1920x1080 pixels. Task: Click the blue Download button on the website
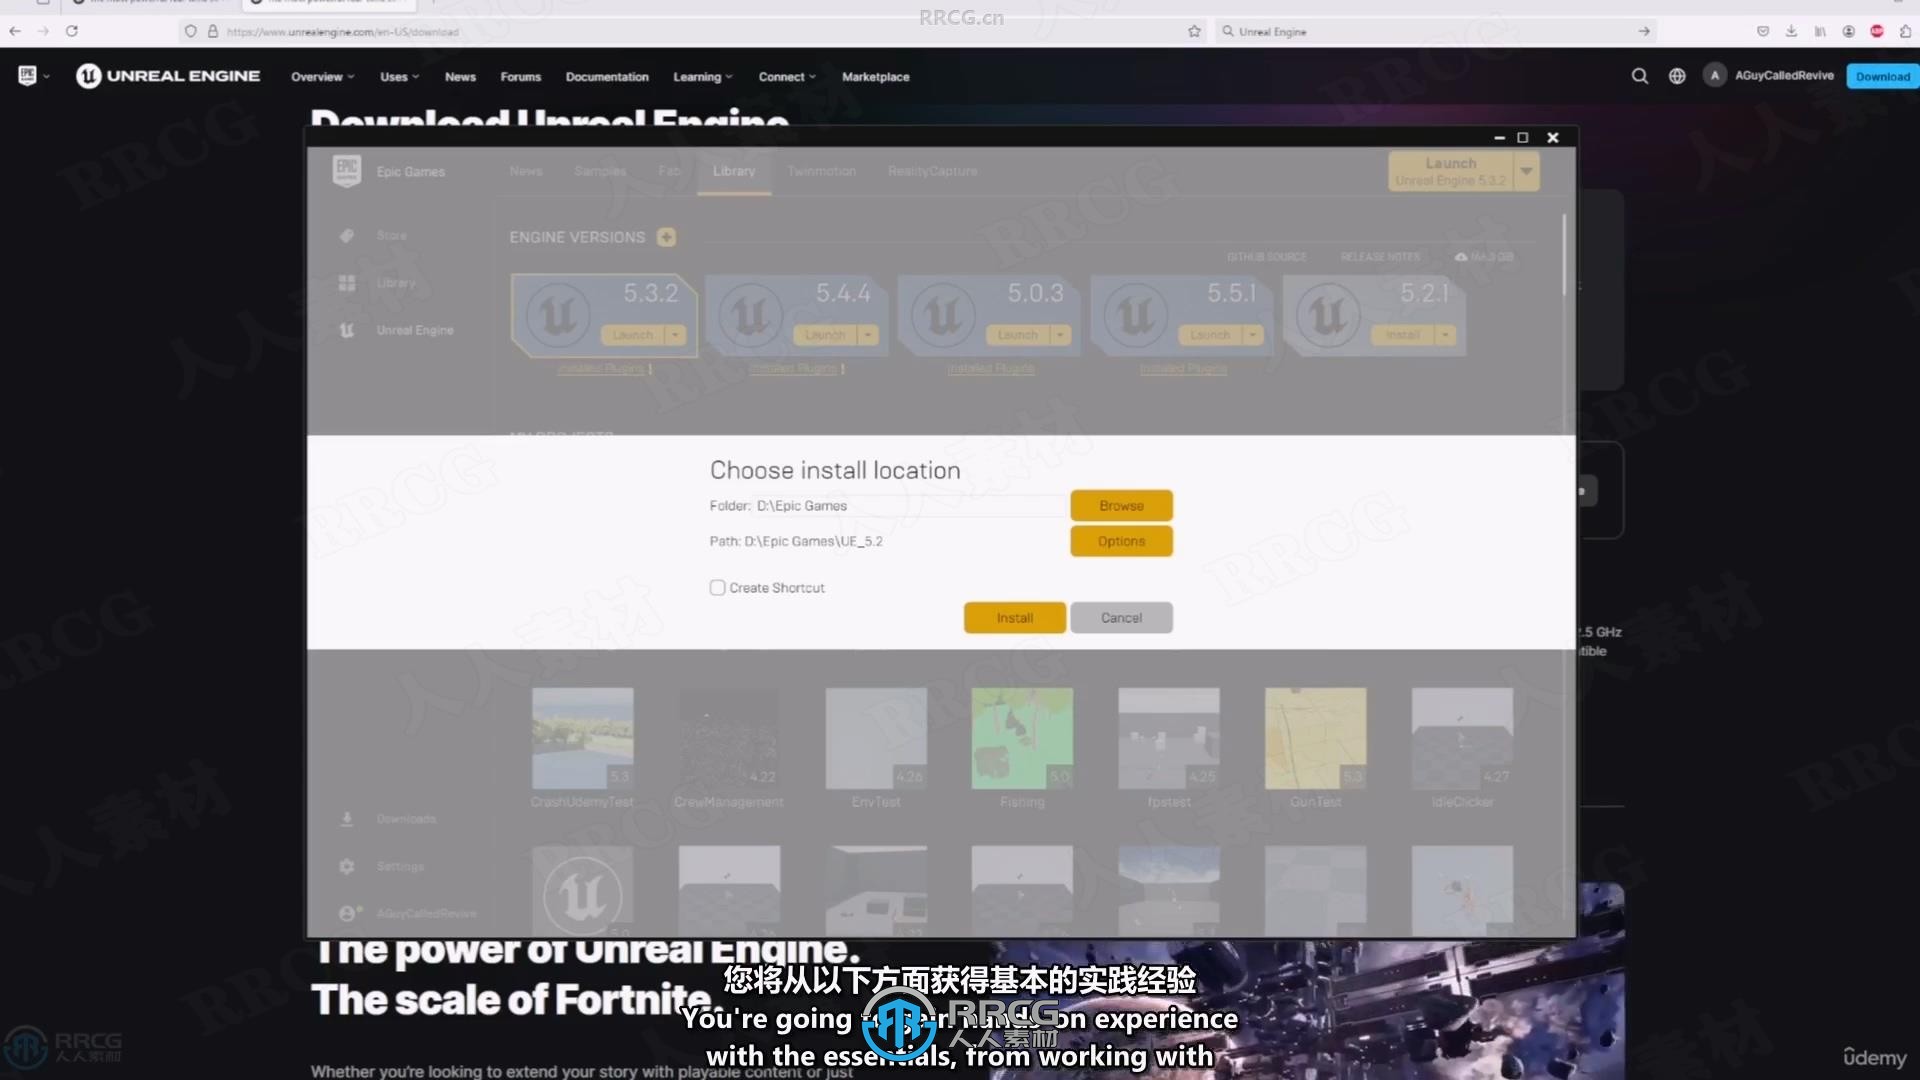point(1882,76)
